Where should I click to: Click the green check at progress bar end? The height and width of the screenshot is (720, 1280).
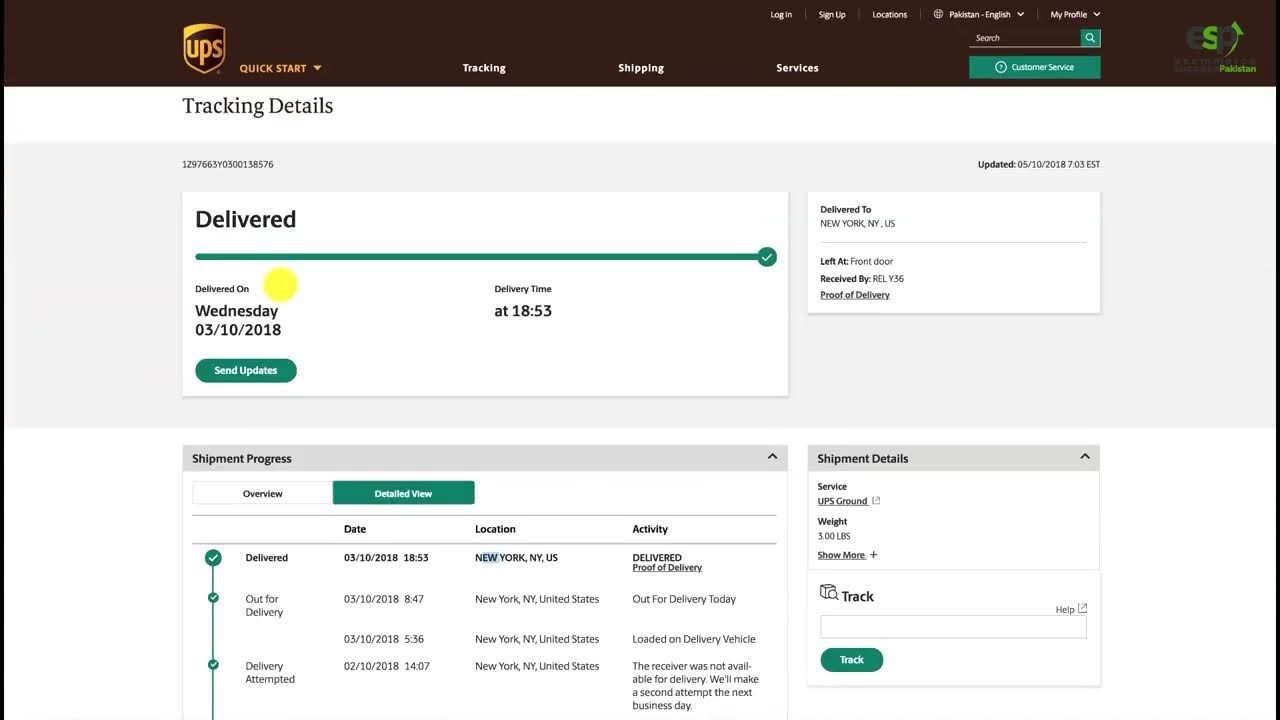click(767, 257)
